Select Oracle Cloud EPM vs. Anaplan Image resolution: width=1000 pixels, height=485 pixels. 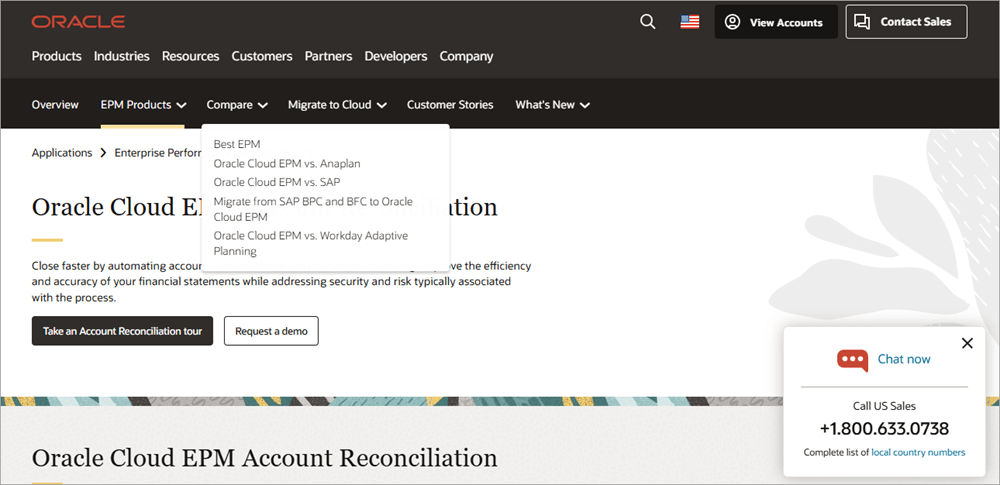[287, 163]
